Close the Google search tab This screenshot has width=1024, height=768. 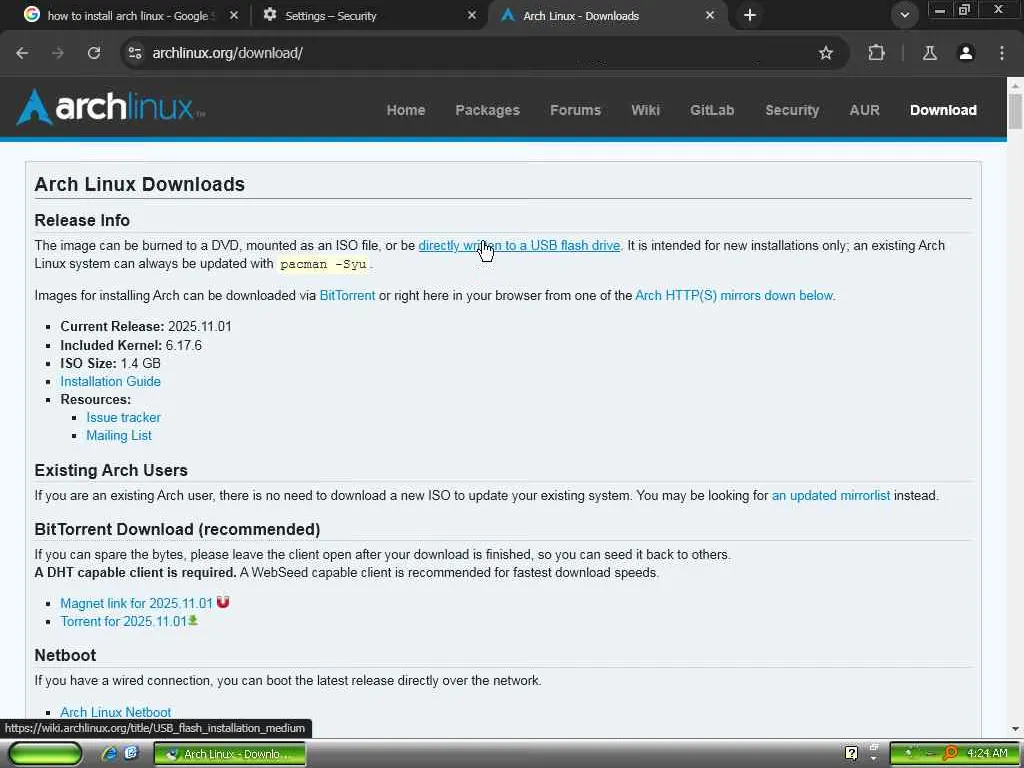(x=234, y=15)
